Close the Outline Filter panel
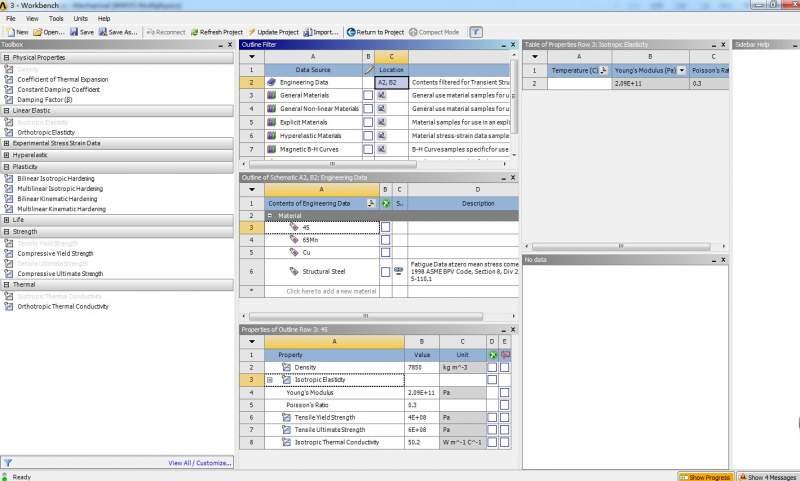The height and width of the screenshot is (481, 800). click(x=513, y=45)
